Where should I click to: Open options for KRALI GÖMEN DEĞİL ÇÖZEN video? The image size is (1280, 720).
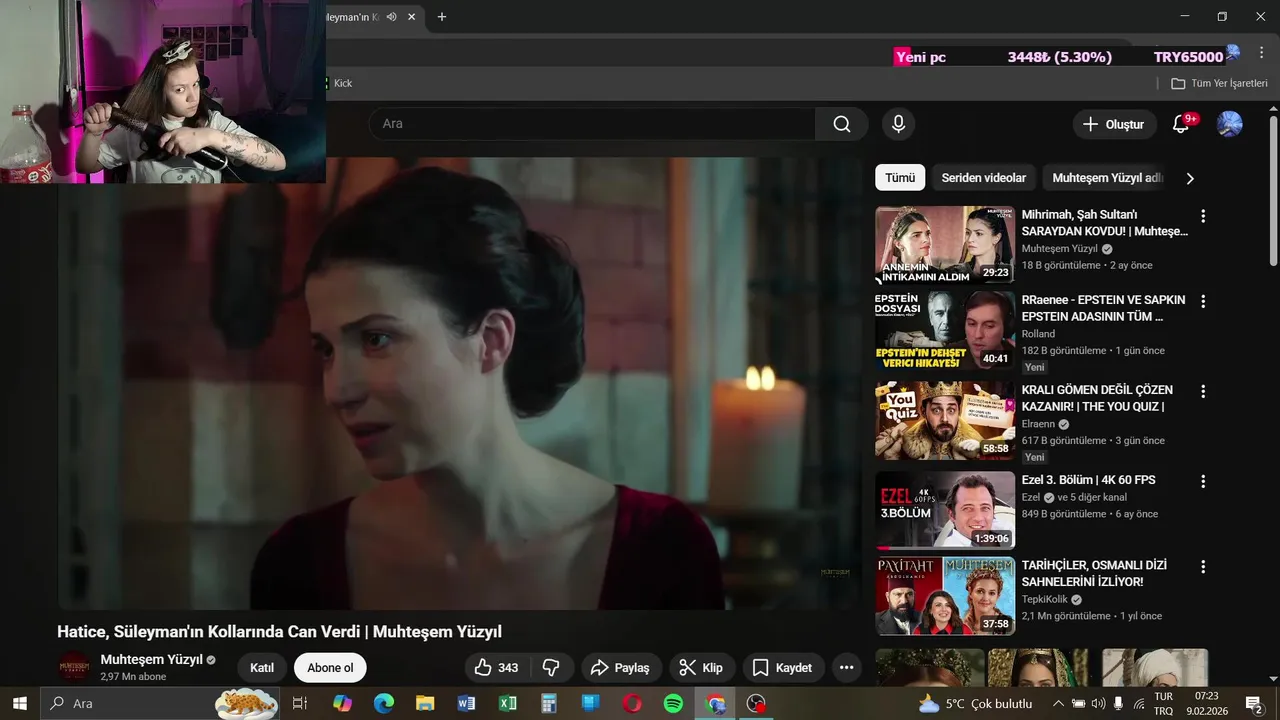tap(1203, 391)
